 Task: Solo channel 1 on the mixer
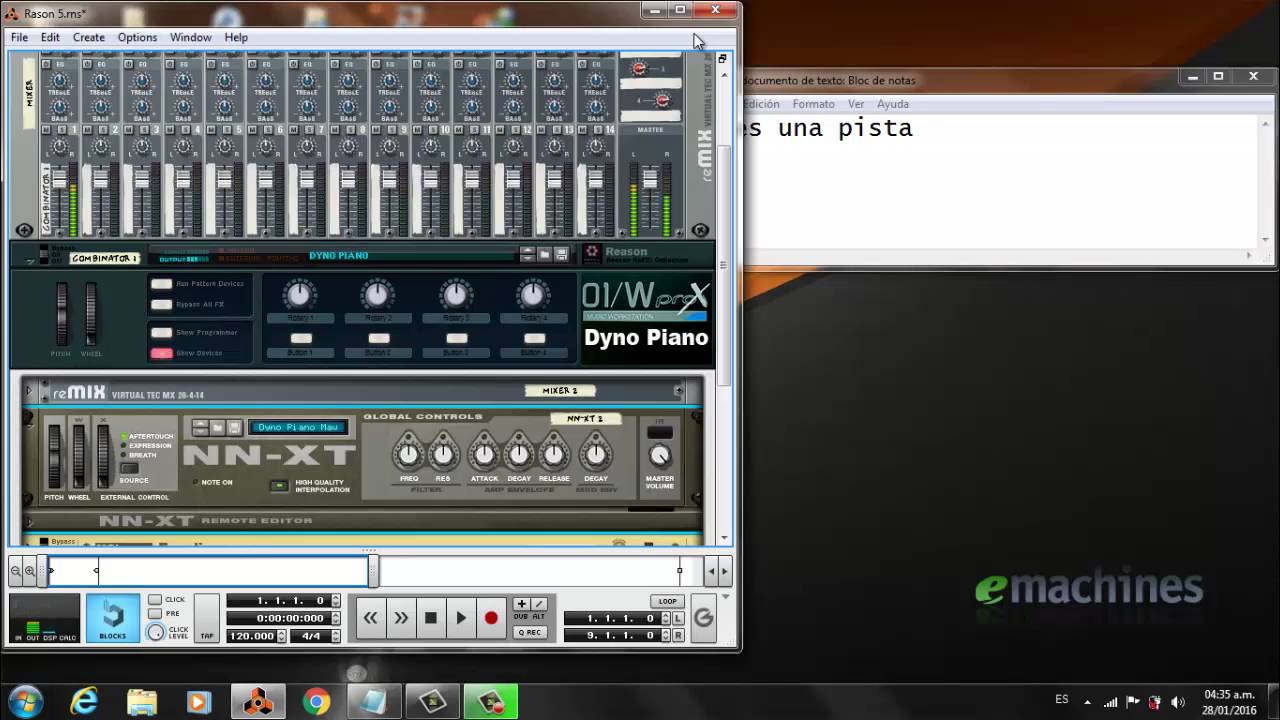point(61,130)
